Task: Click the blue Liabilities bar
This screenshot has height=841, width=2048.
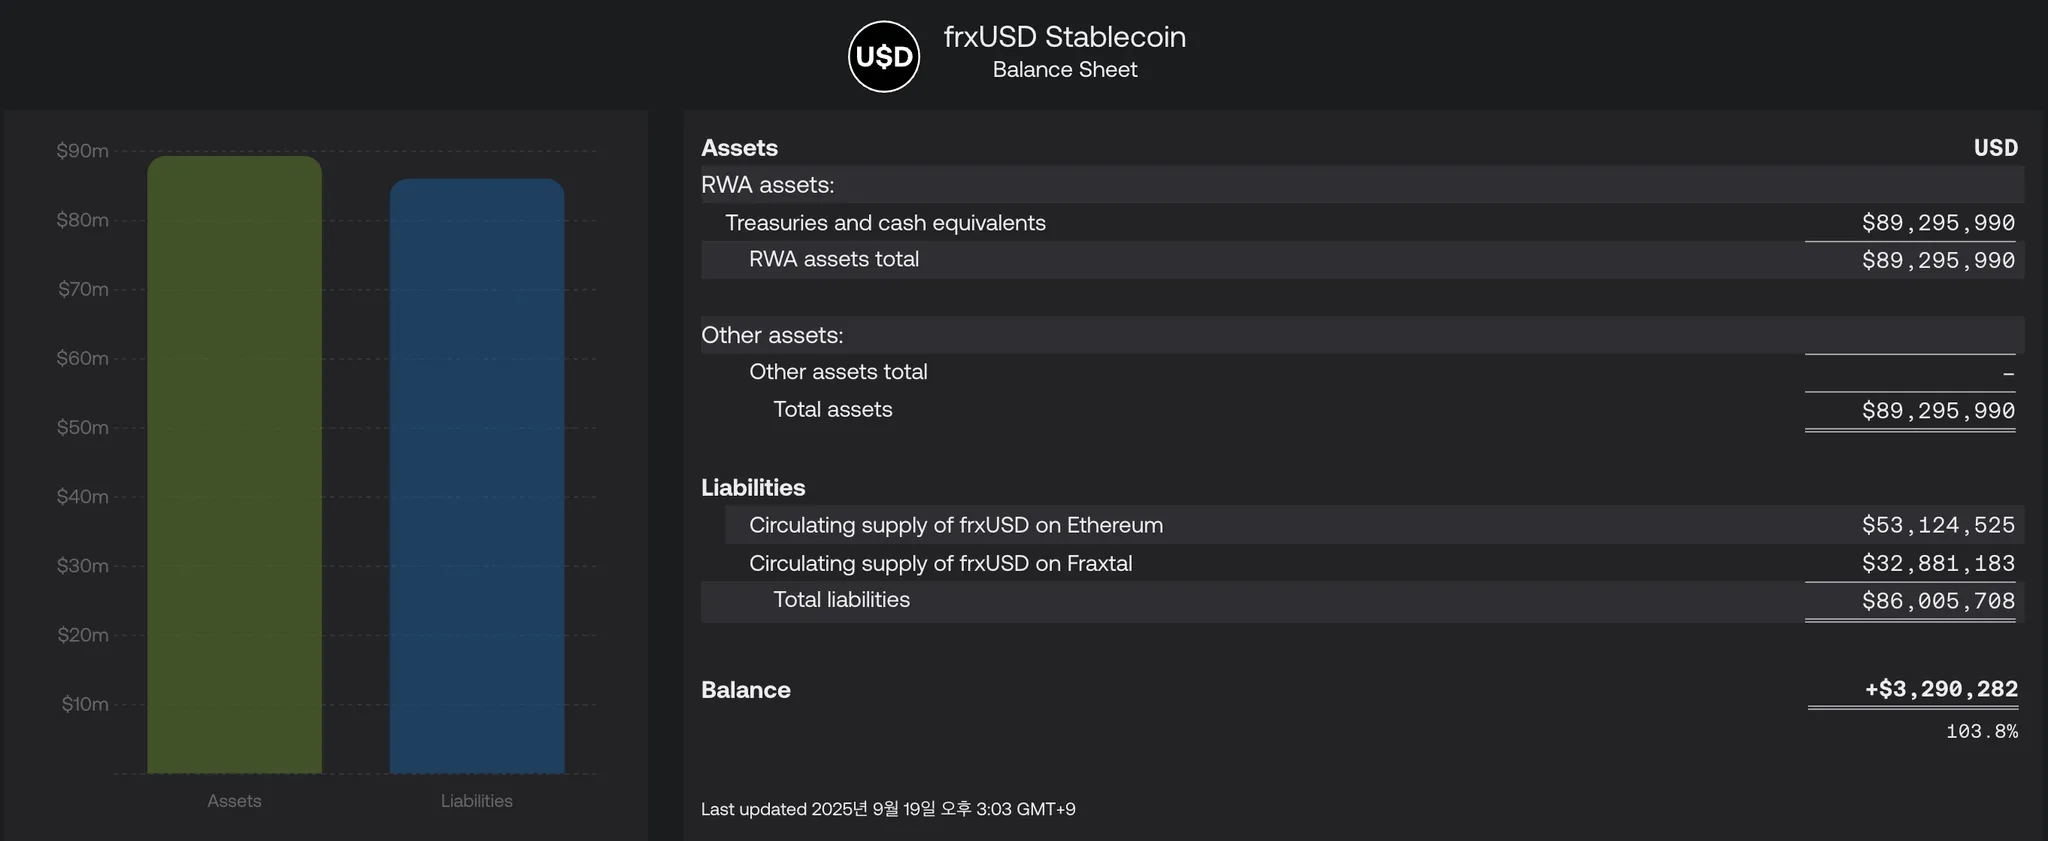Action: [x=477, y=477]
